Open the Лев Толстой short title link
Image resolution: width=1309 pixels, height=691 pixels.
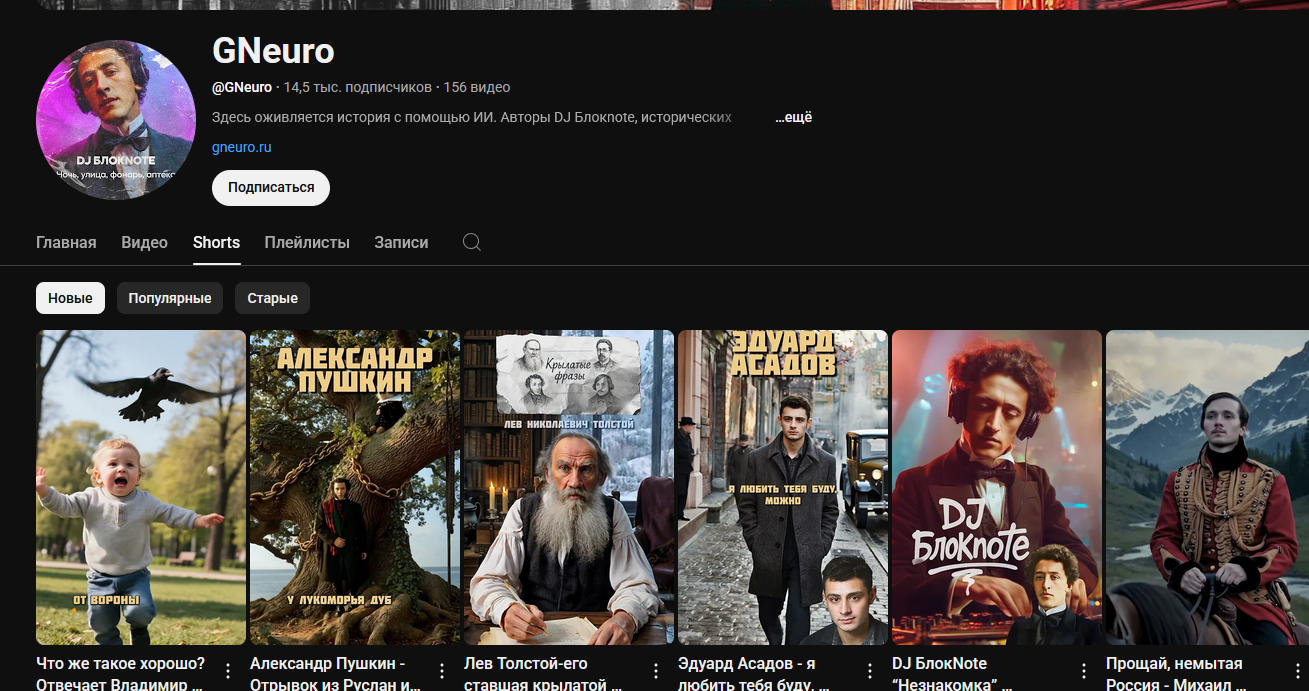pos(541,673)
